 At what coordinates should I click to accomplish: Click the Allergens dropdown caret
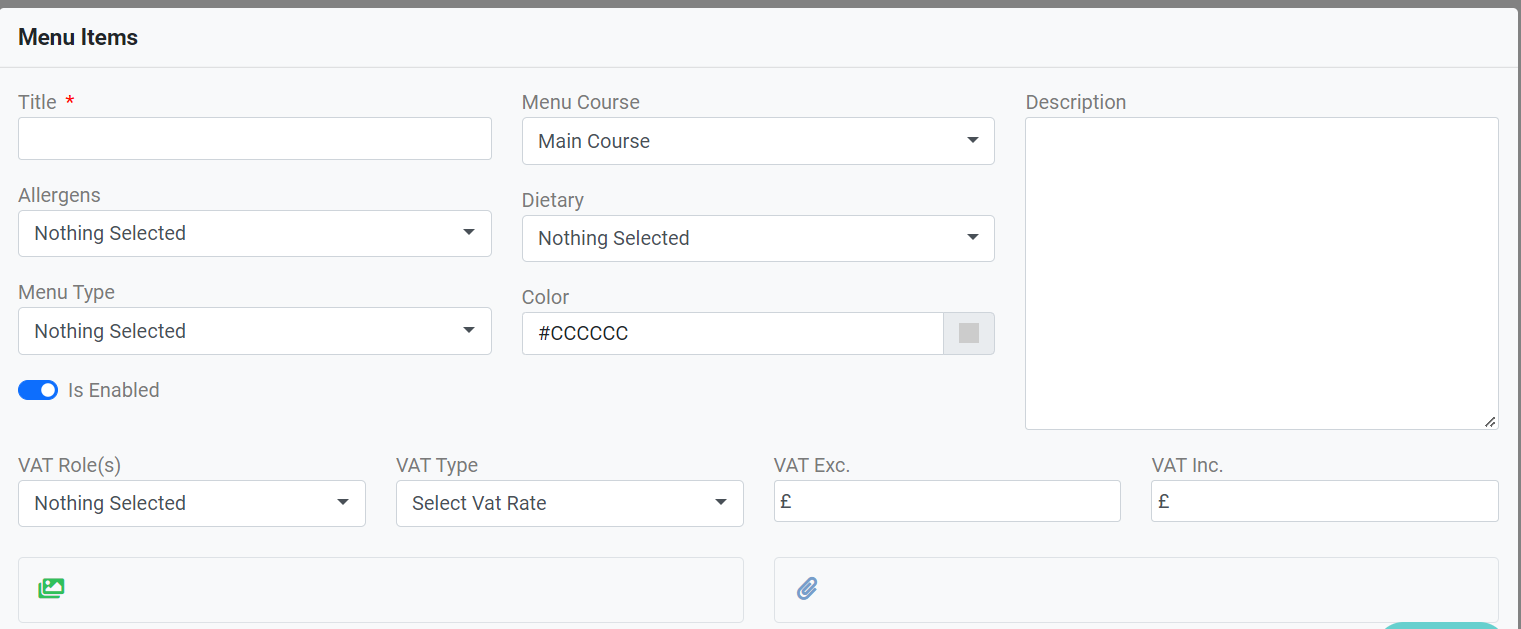(x=469, y=232)
